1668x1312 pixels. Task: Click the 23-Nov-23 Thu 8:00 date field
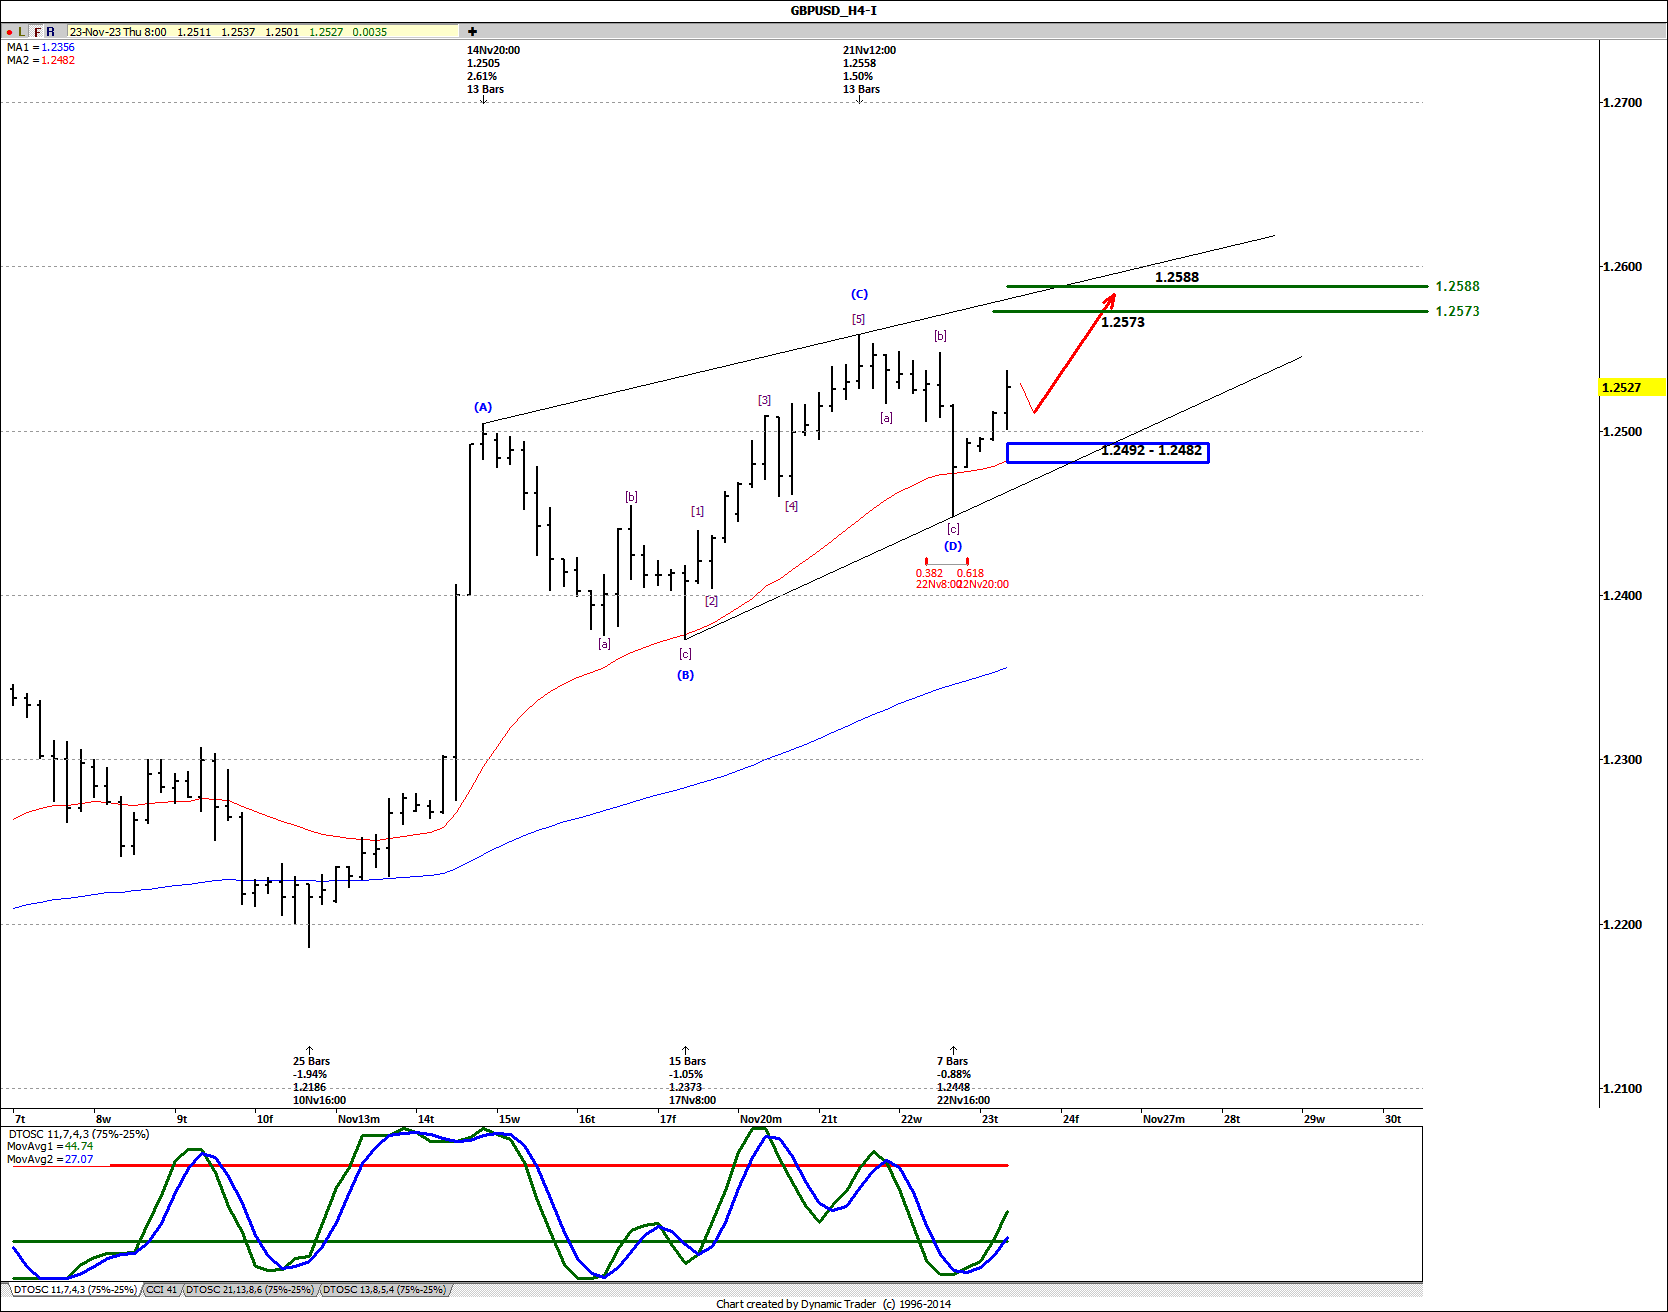(118, 31)
